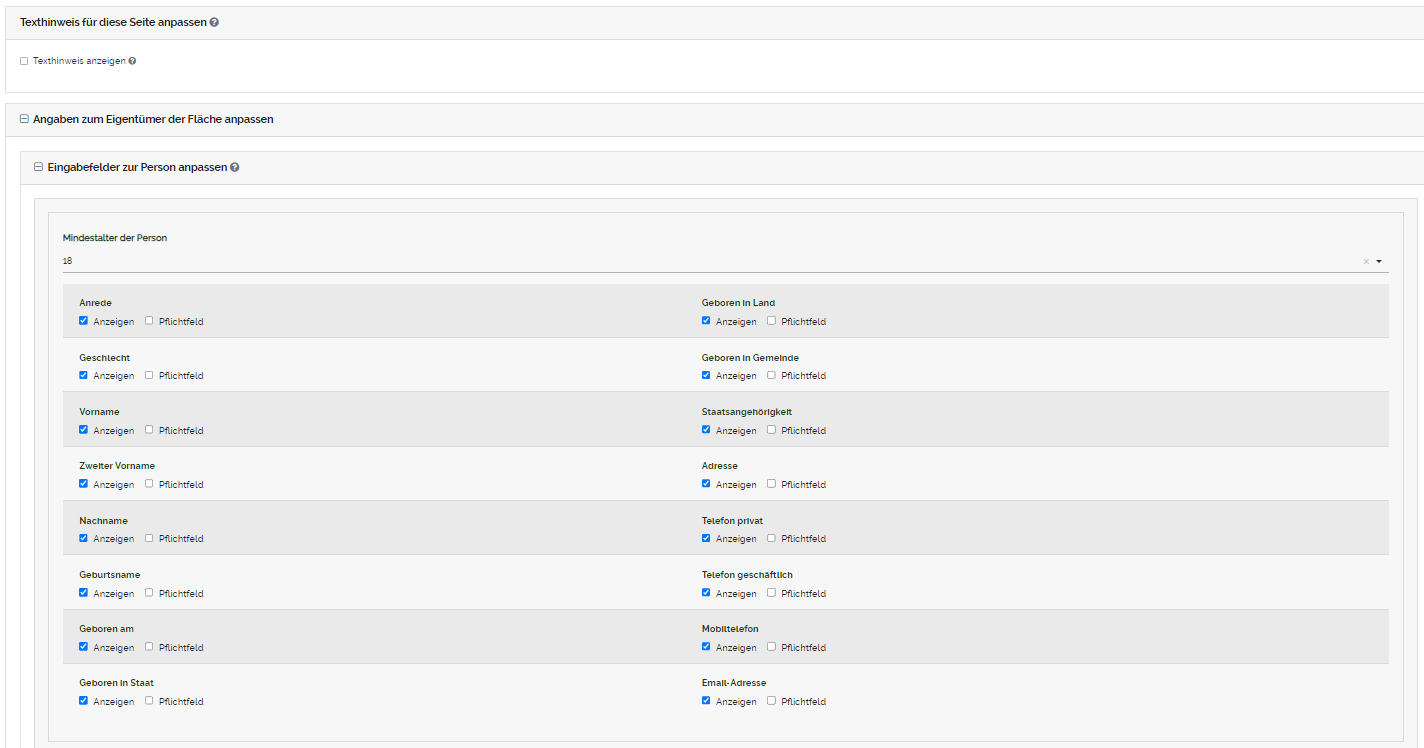Enable the Texthinweis anzeigen checkbox
1424x748 pixels.
pos(24,61)
